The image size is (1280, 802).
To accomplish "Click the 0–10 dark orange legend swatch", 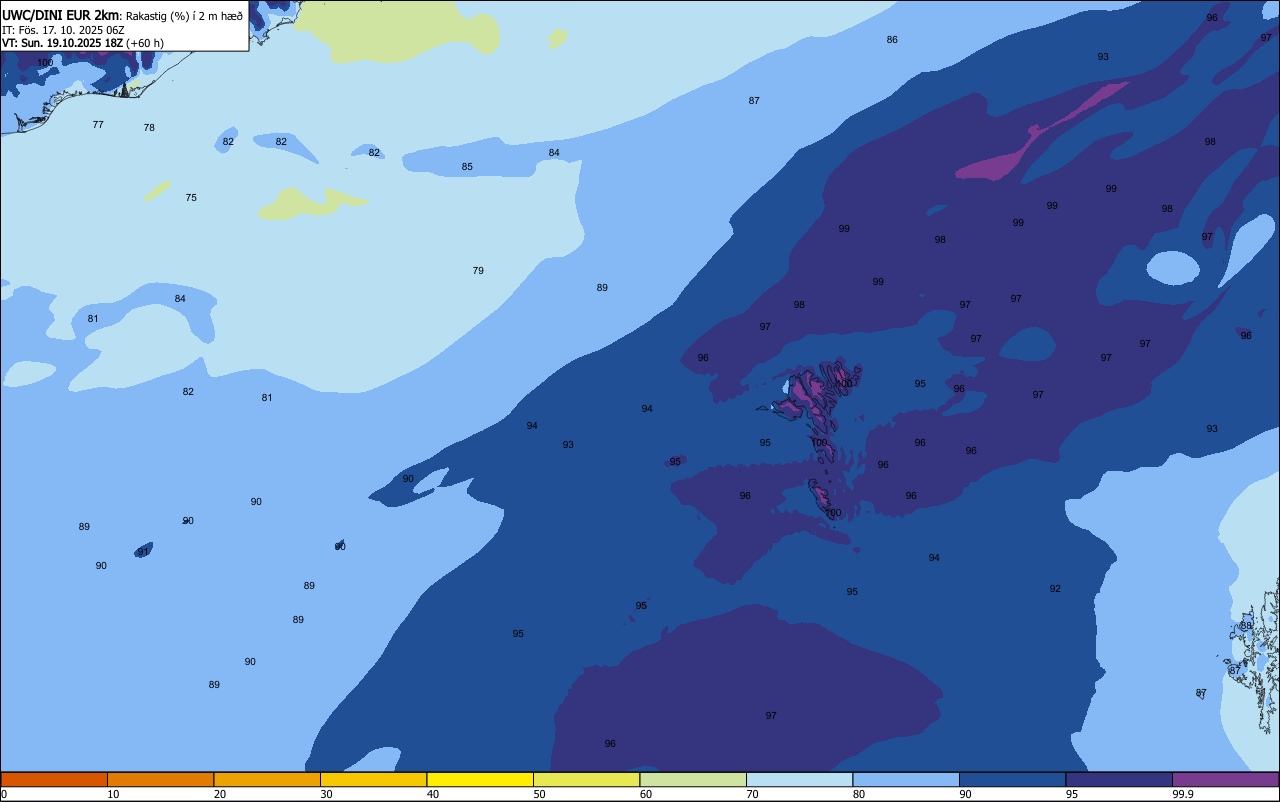I will click(x=54, y=779).
